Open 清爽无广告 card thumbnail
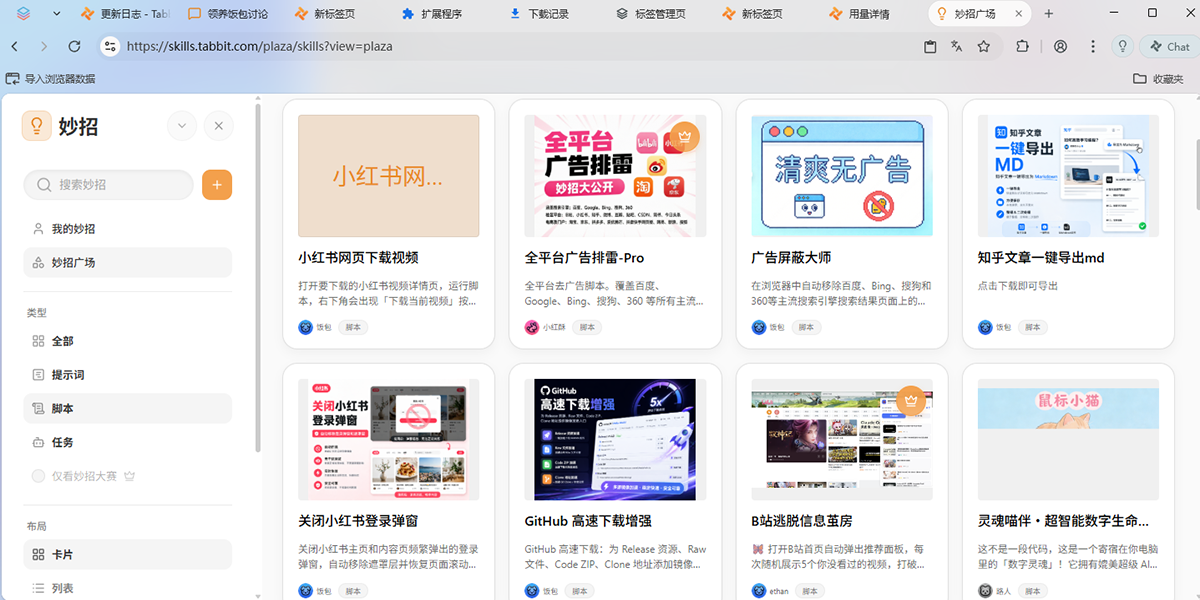 [842, 176]
